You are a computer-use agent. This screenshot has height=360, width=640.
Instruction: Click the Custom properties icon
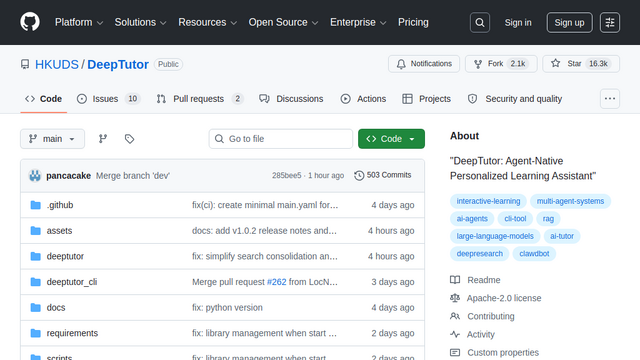(455, 352)
